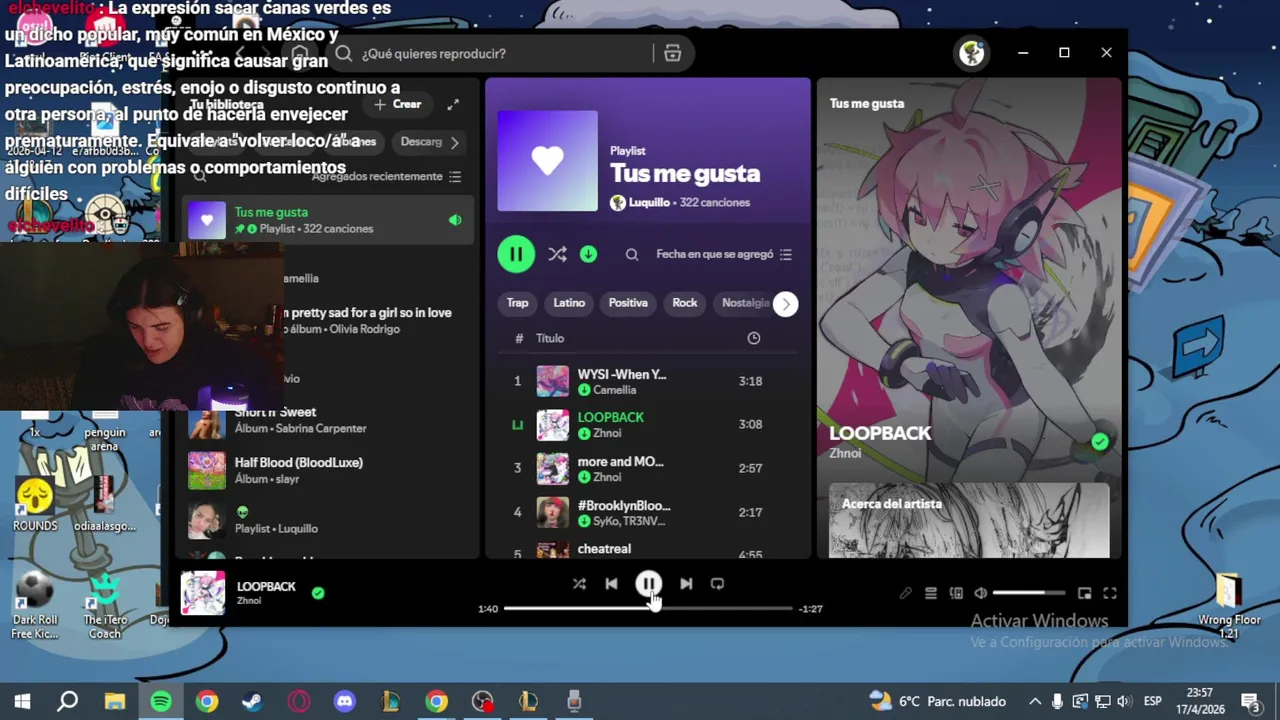
Task: Open File Explorer from the taskbar
Action: point(115,701)
